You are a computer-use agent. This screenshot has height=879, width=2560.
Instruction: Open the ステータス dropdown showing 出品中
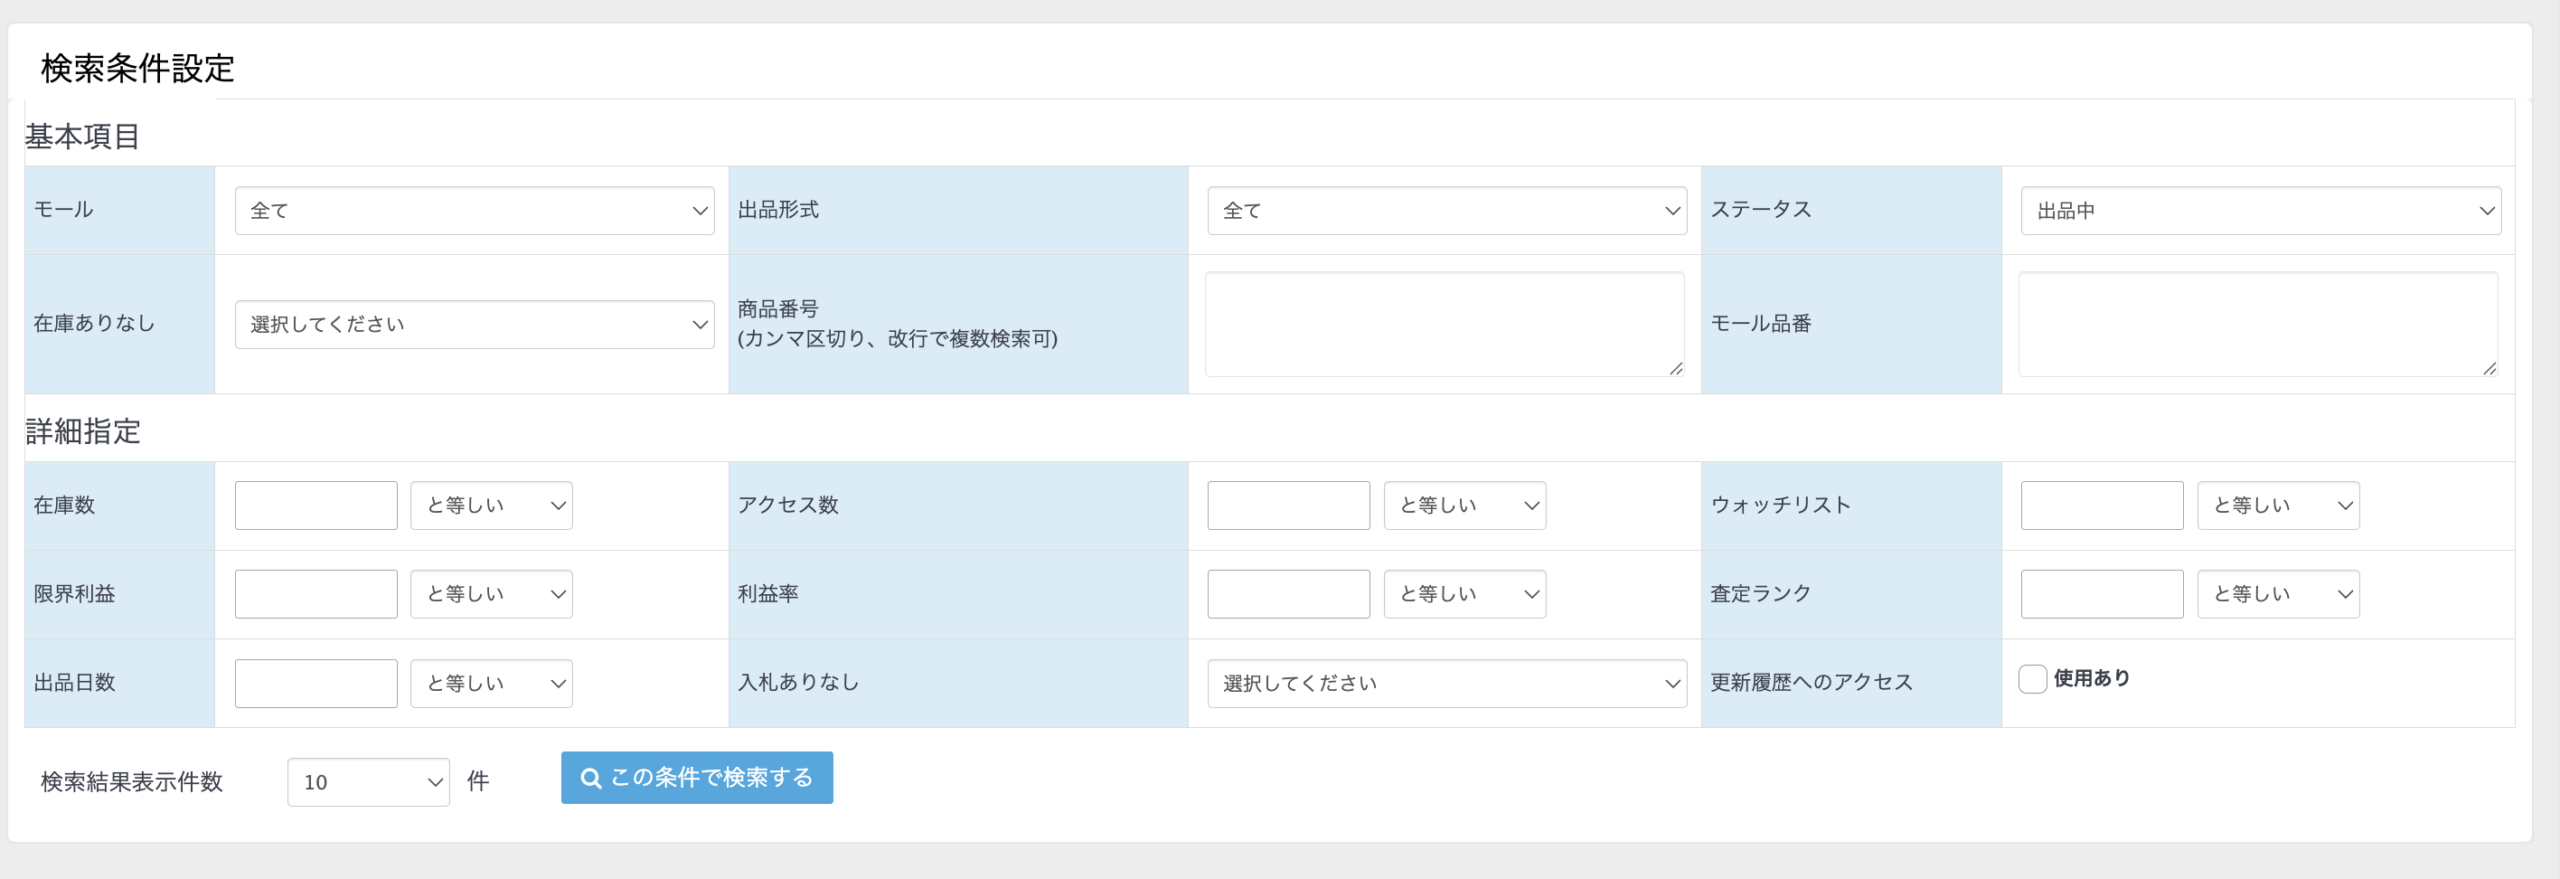click(2261, 211)
